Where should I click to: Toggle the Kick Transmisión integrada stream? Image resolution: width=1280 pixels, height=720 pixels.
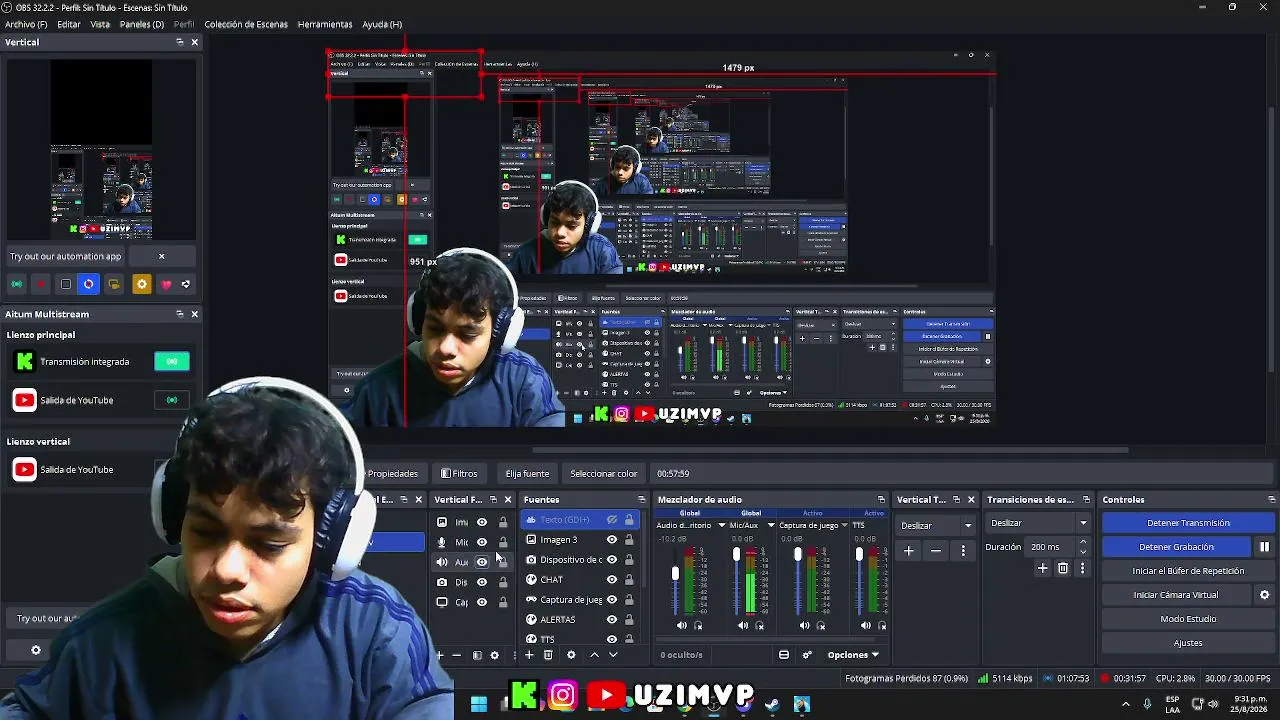(172, 361)
